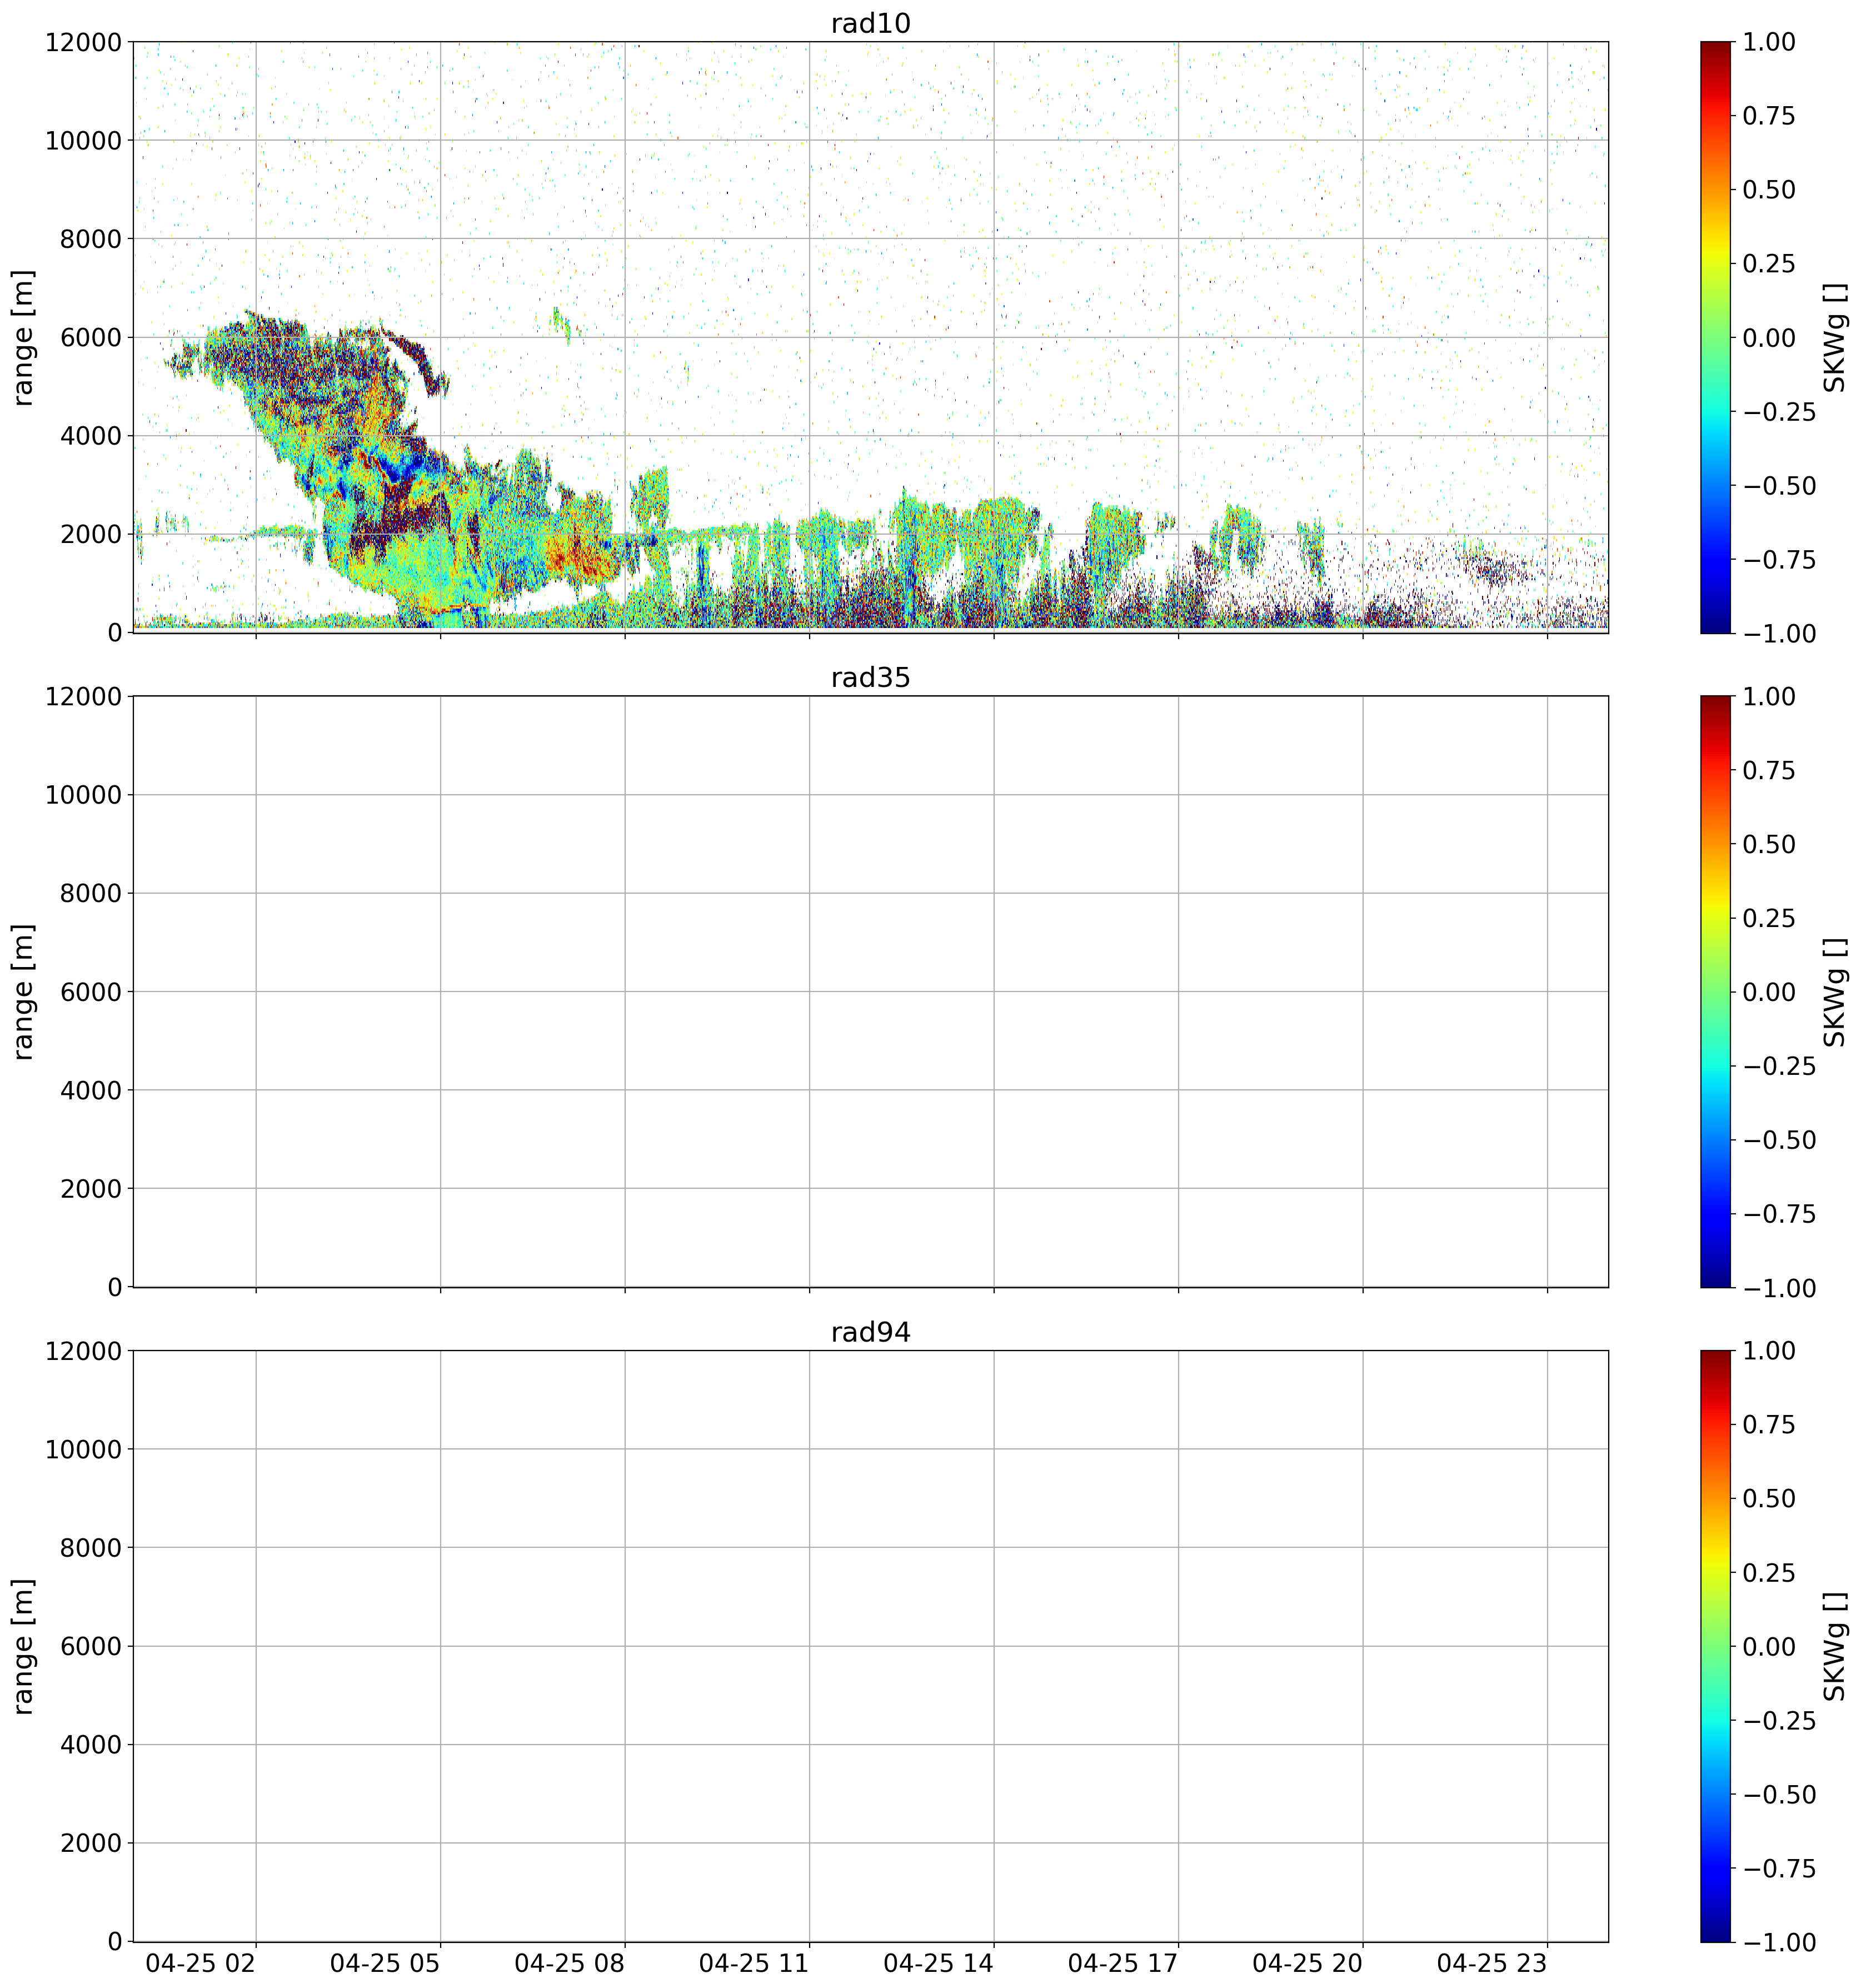Click the '04-25 05' time tick label
The image size is (1861, 1988).
(x=385, y=1963)
